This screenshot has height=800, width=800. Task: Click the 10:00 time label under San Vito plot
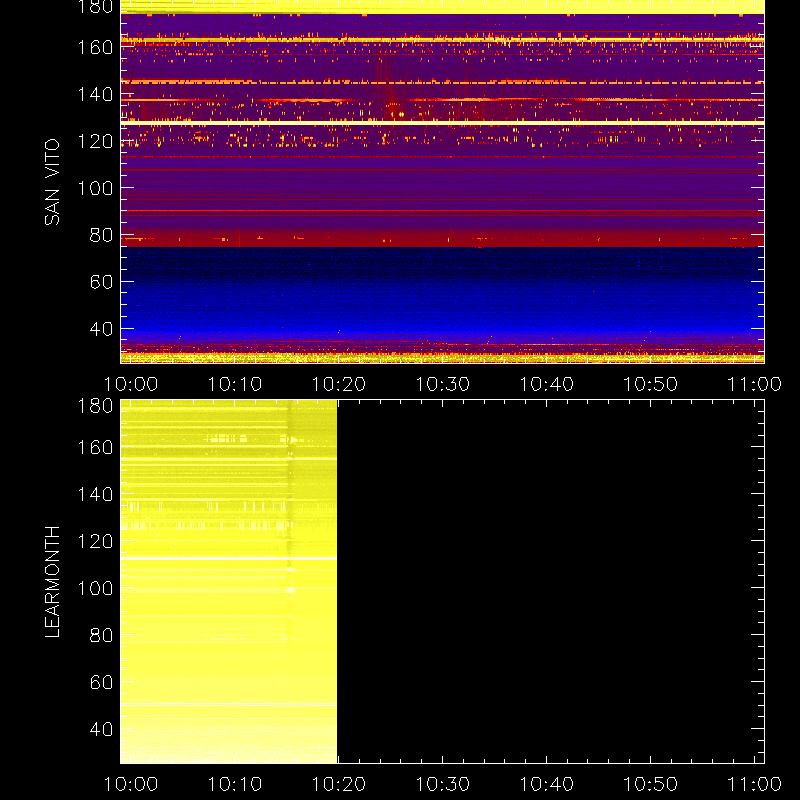pyautogui.click(x=131, y=384)
